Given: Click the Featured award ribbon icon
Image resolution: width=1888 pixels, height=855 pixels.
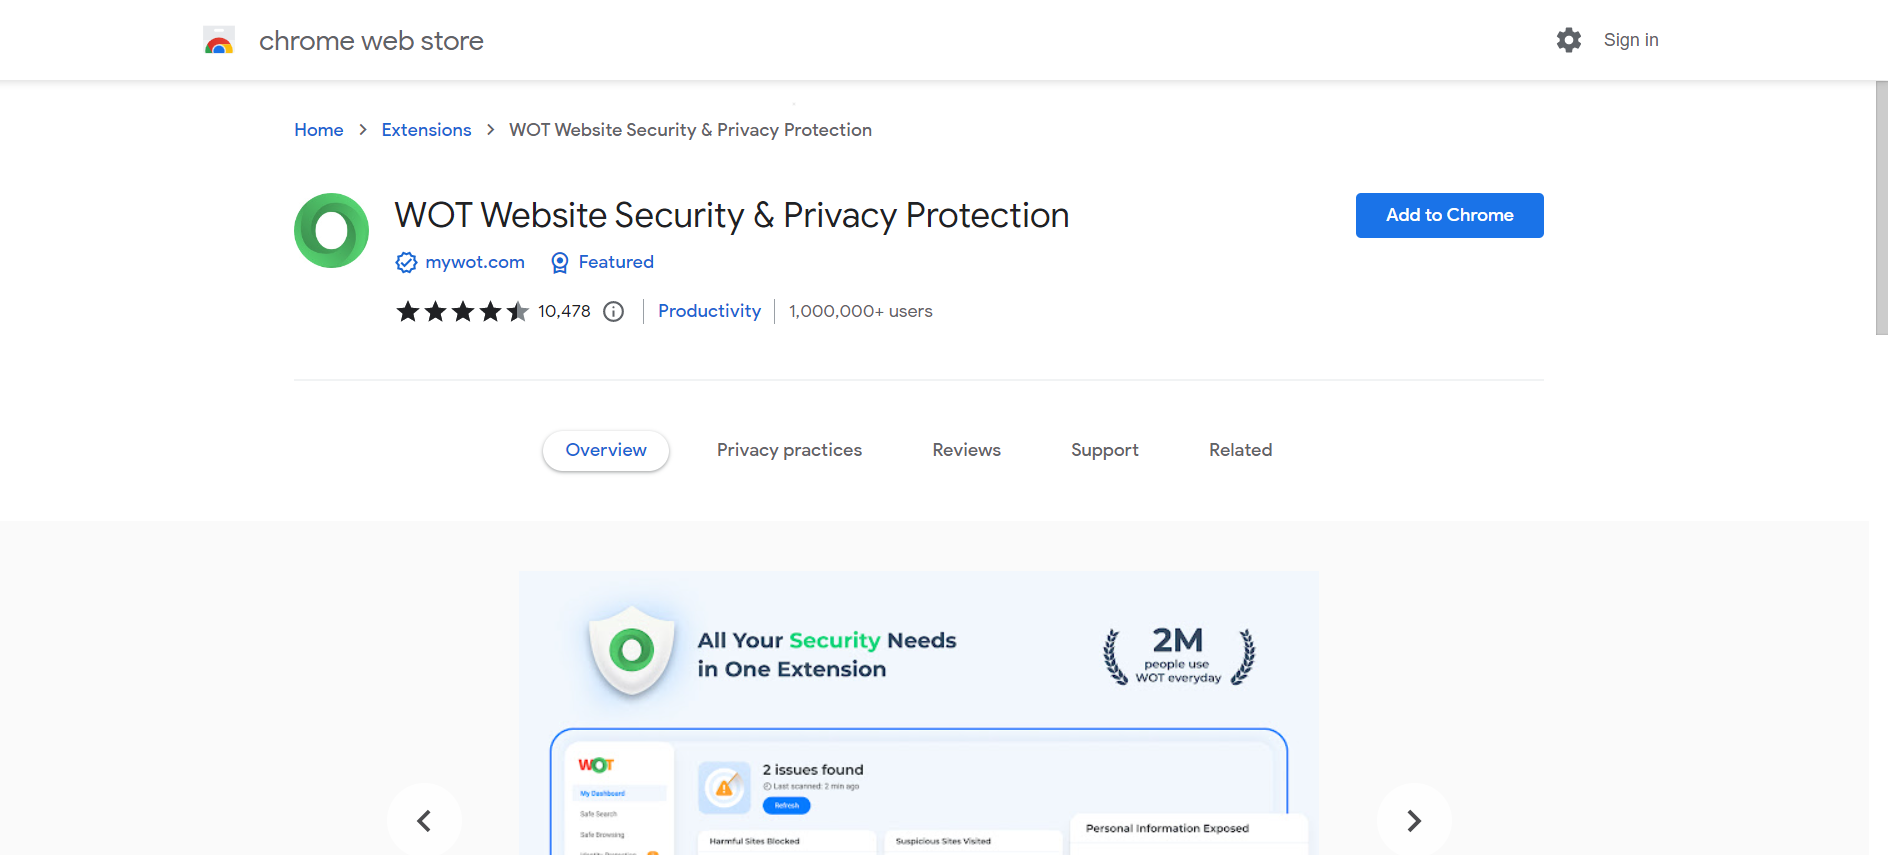Looking at the screenshot, I should [560, 262].
